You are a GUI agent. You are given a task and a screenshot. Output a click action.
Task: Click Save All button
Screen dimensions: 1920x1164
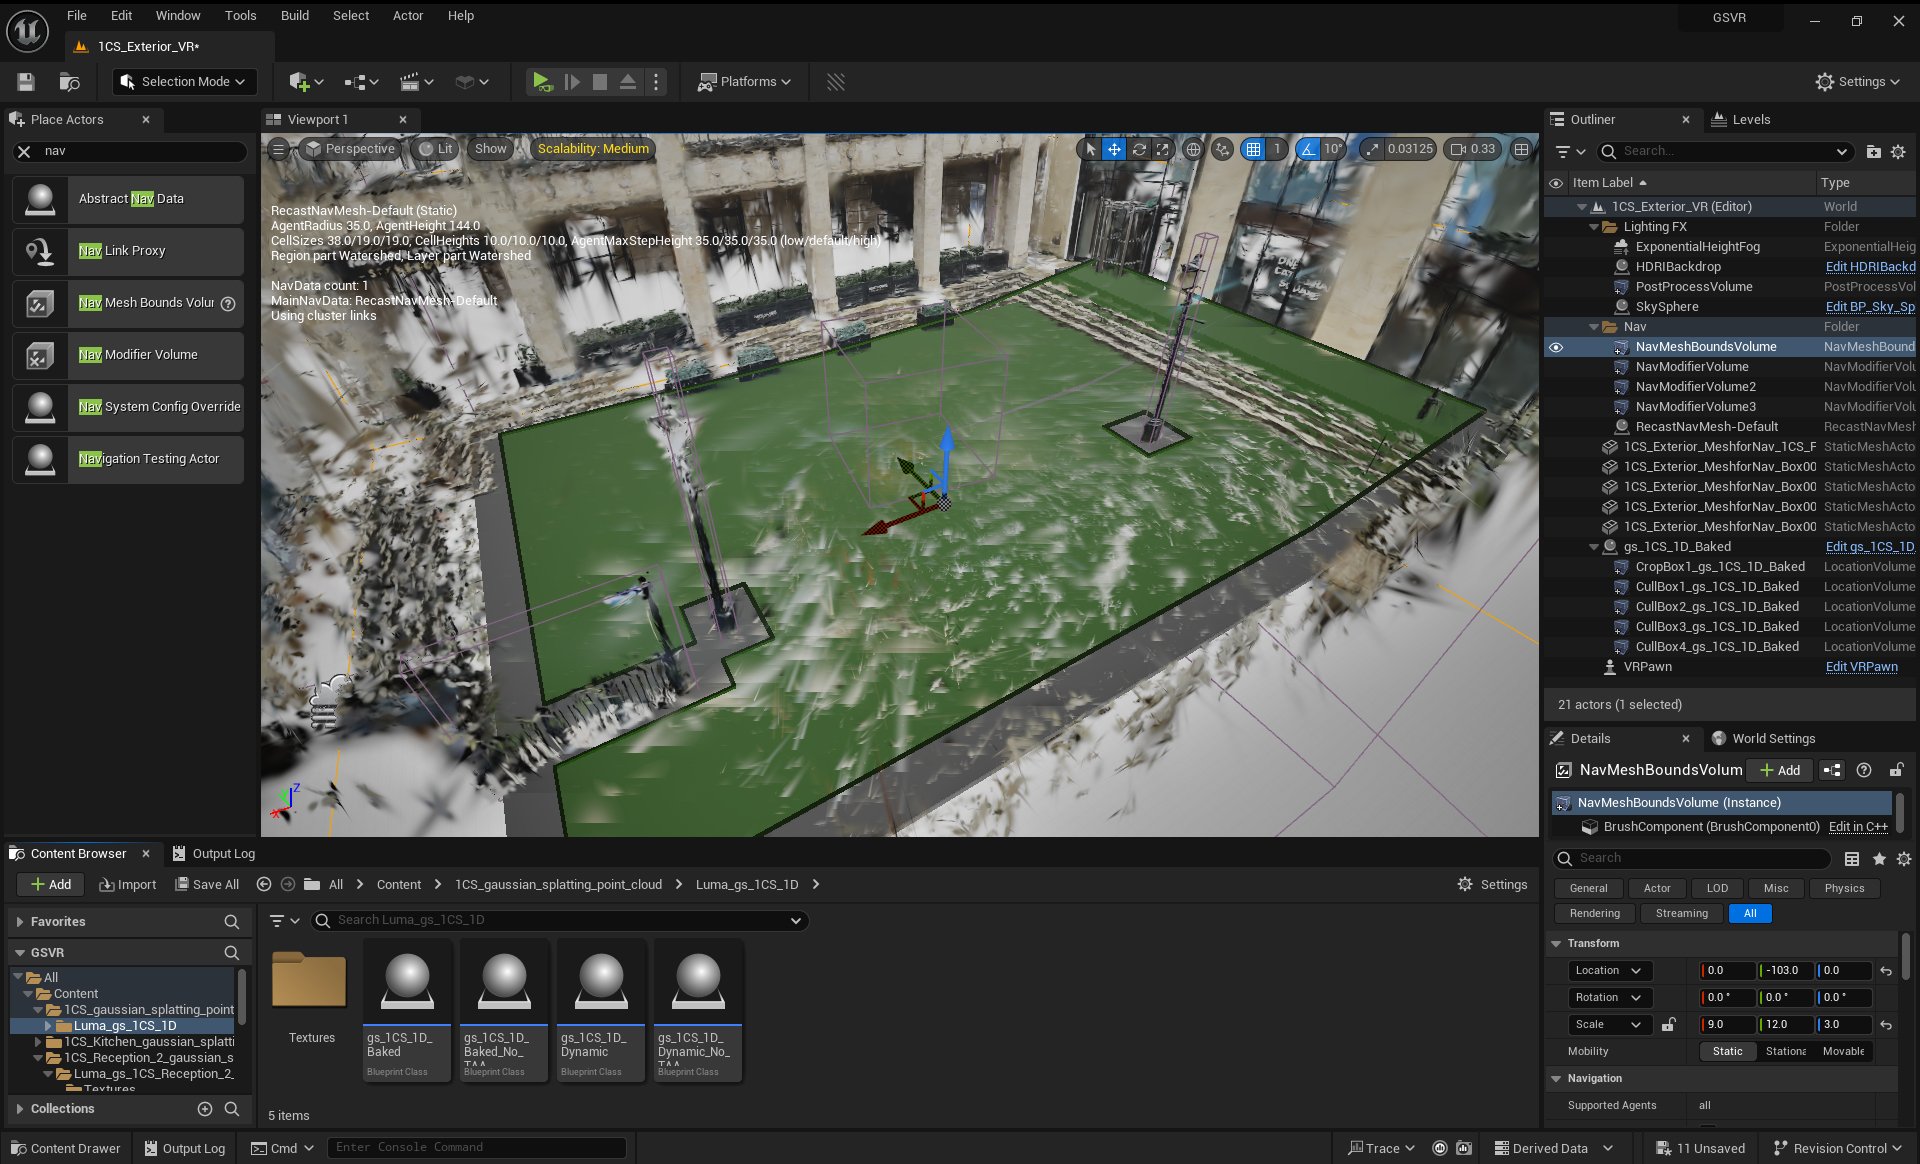[x=207, y=885]
